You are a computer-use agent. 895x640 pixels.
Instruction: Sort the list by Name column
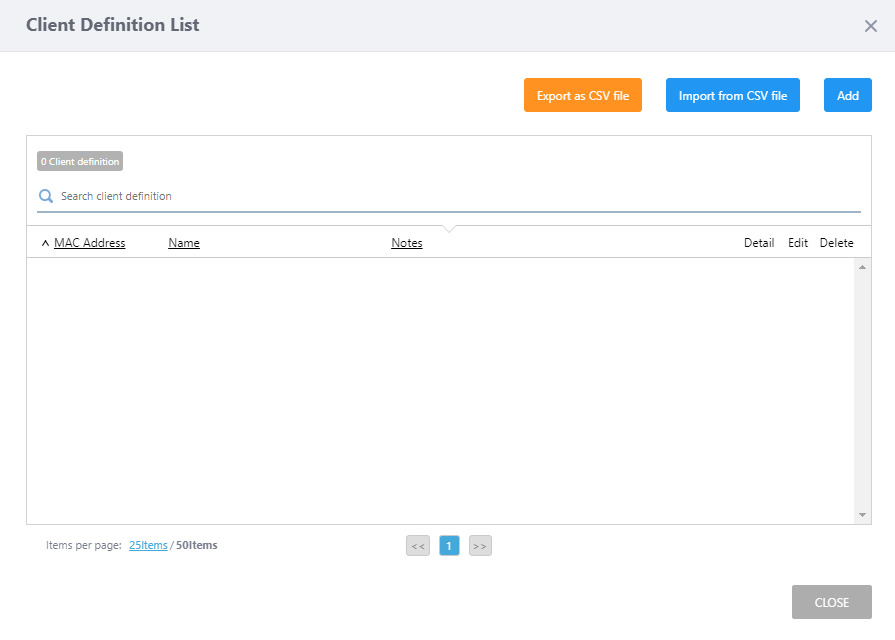[x=184, y=243]
